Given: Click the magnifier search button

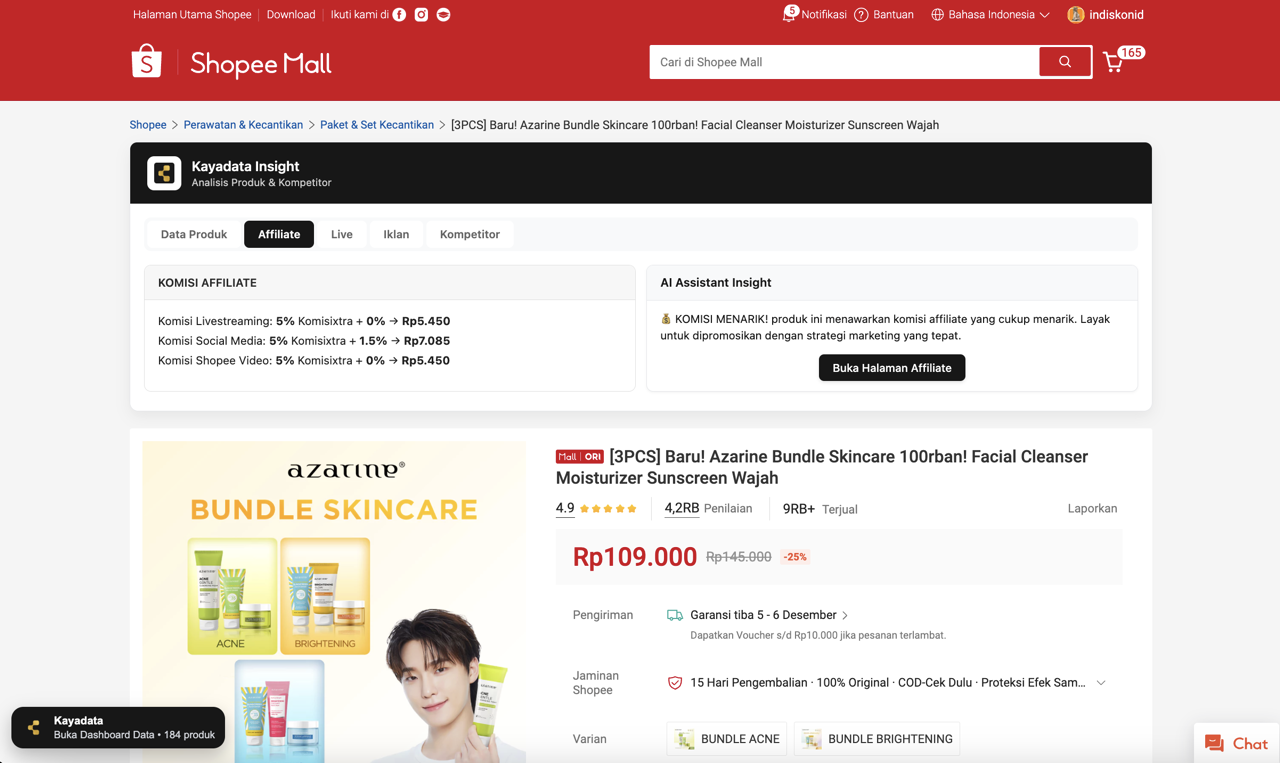Looking at the screenshot, I should click(1065, 62).
